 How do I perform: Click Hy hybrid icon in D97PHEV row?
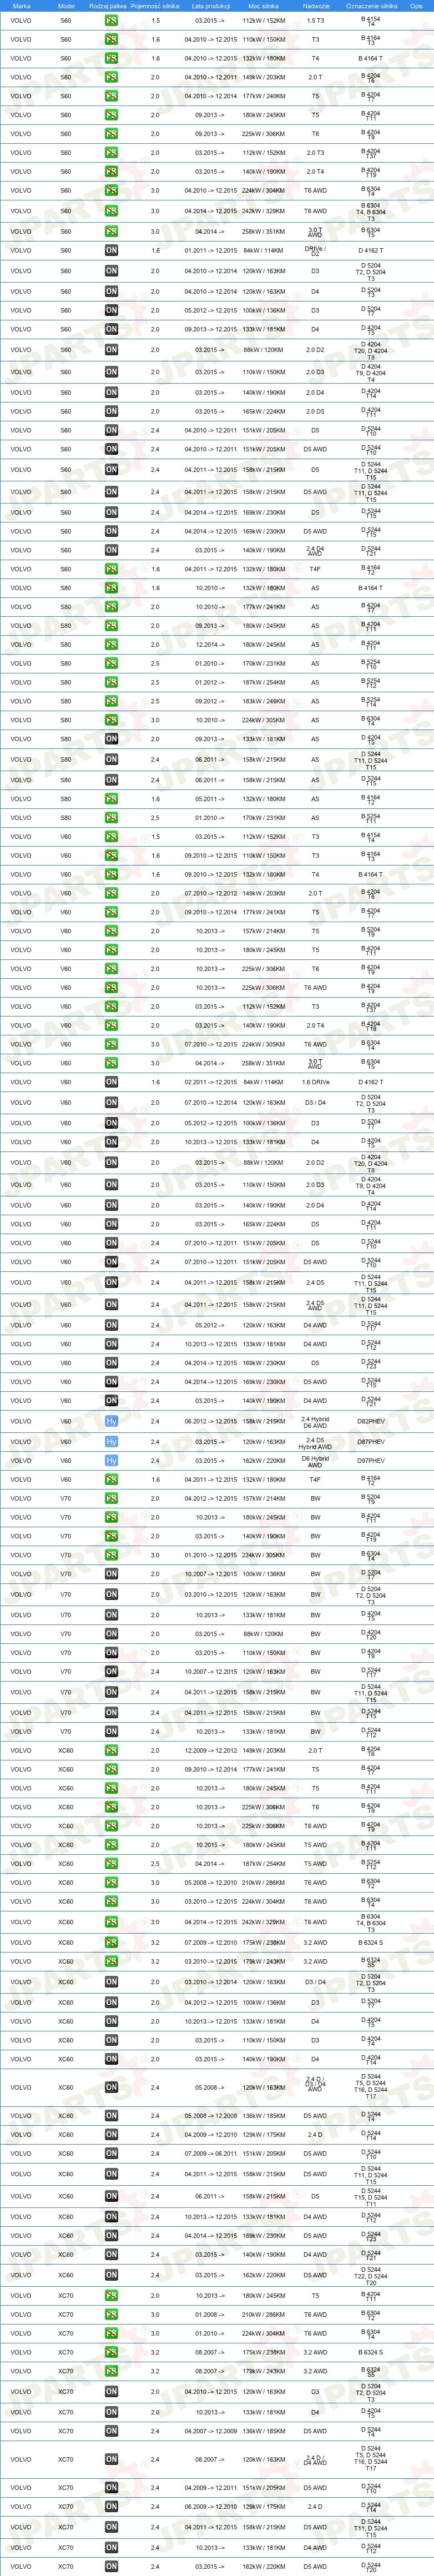(111, 1461)
